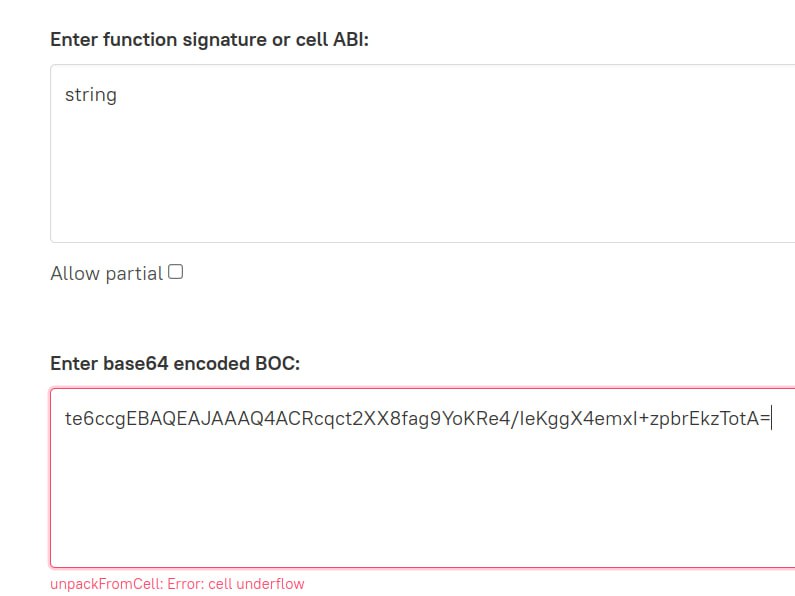Click the word 'string' in signature box
795x596 pixels.
pyautogui.click(x=91, y=95)
